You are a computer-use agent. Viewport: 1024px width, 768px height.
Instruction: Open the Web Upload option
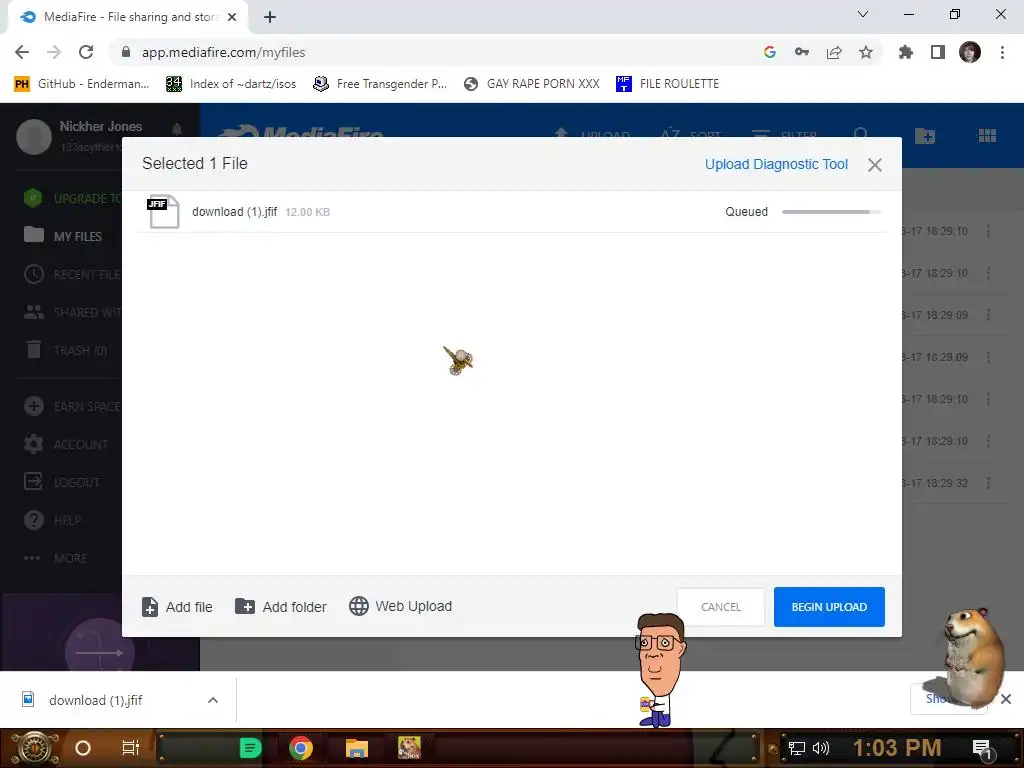tap(400, 606)
